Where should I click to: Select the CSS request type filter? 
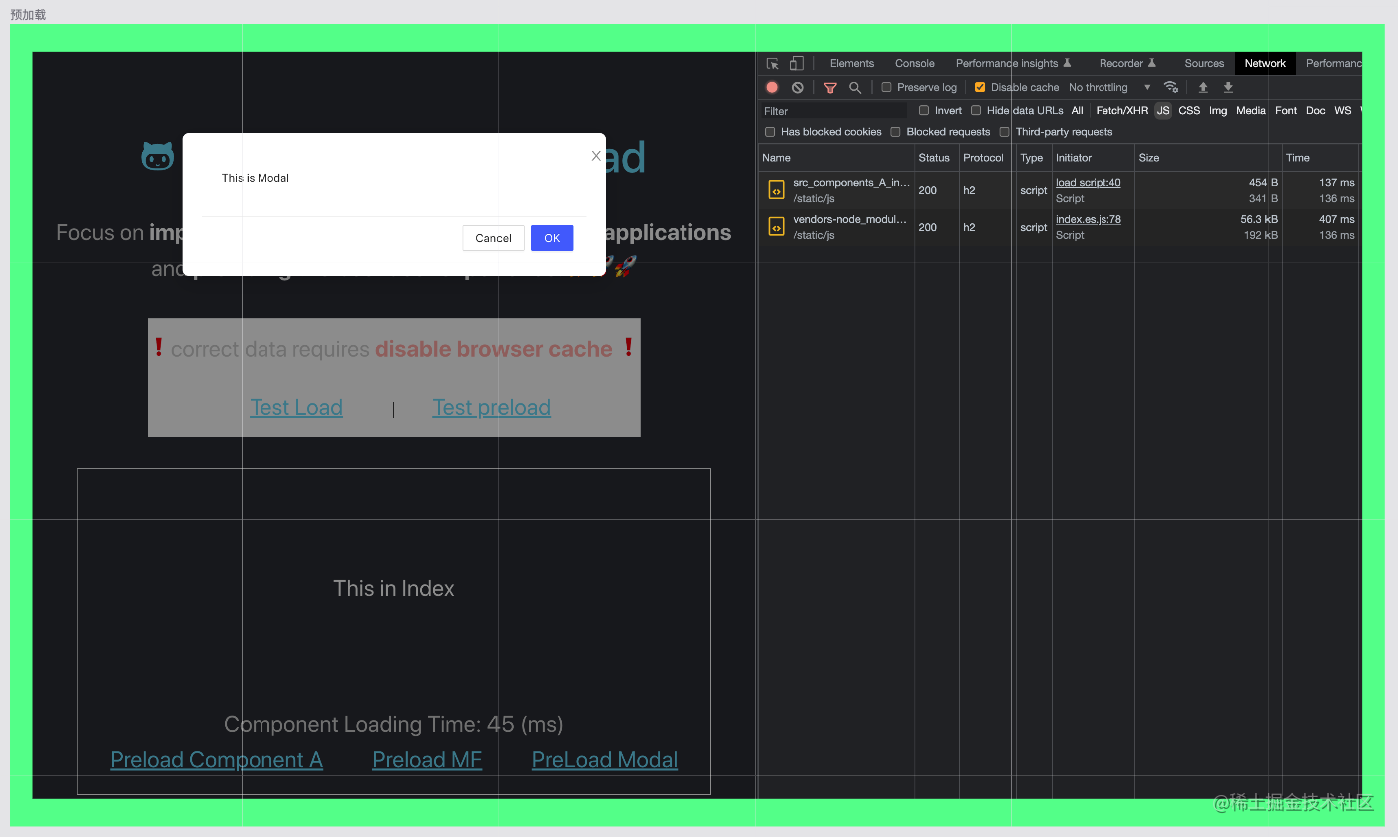(1189, 111)
